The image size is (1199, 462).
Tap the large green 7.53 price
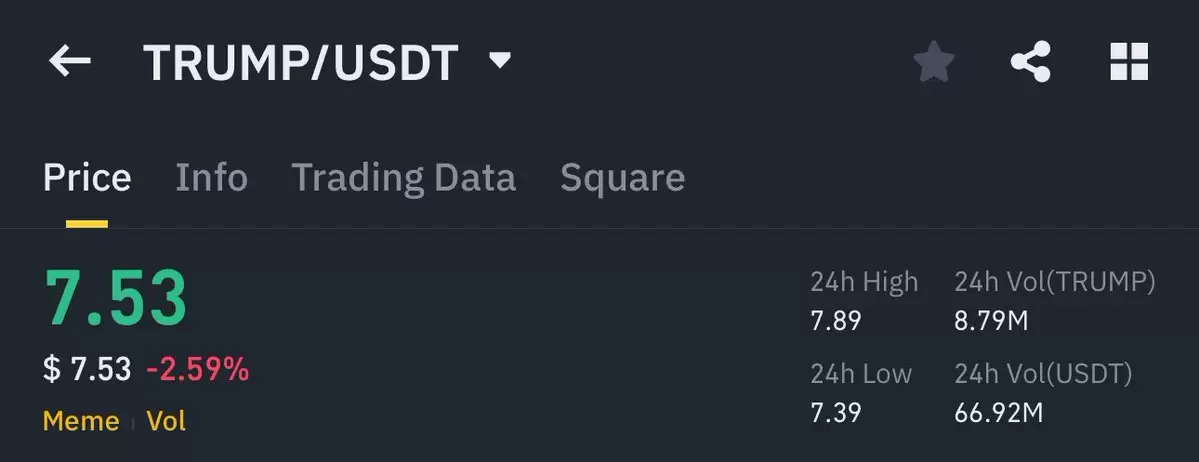116,298
